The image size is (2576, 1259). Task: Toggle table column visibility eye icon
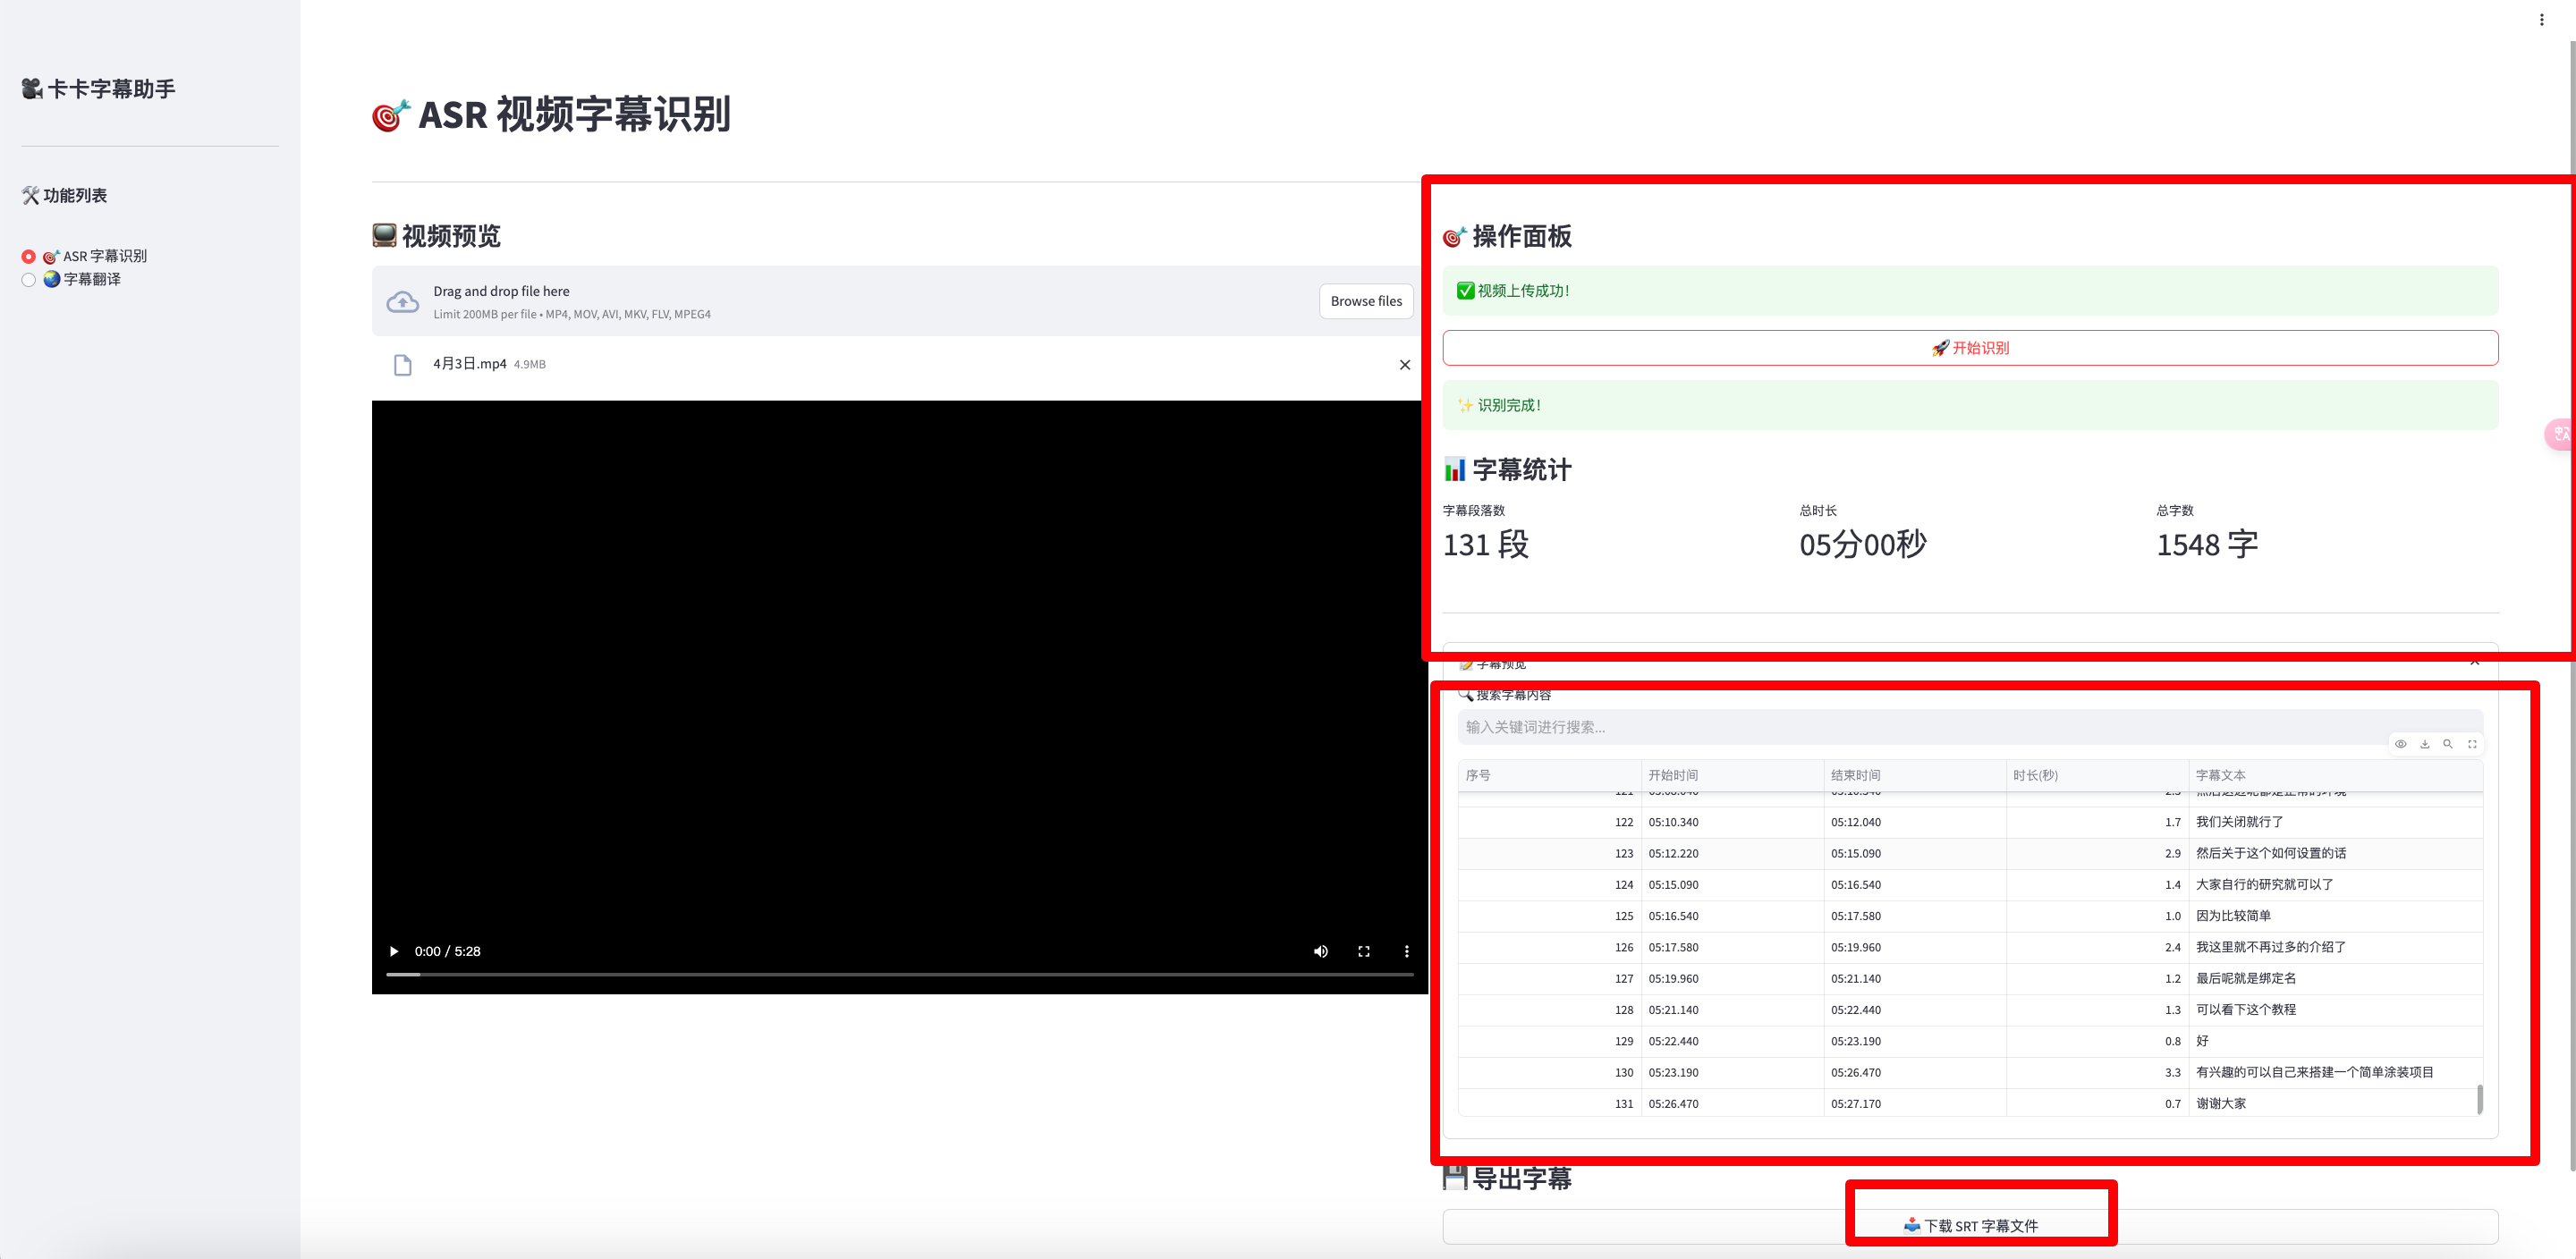(x=2400, y=744)
